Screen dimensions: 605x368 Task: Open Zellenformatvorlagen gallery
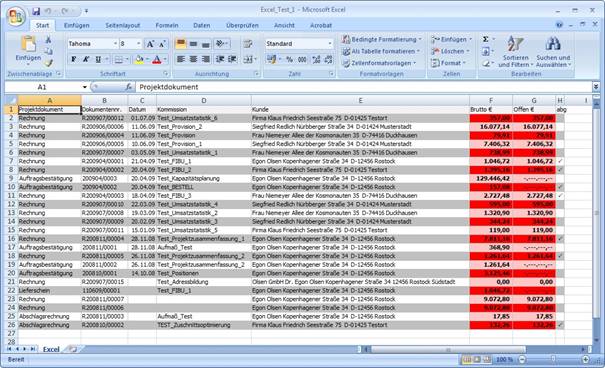tap(379, 63)
